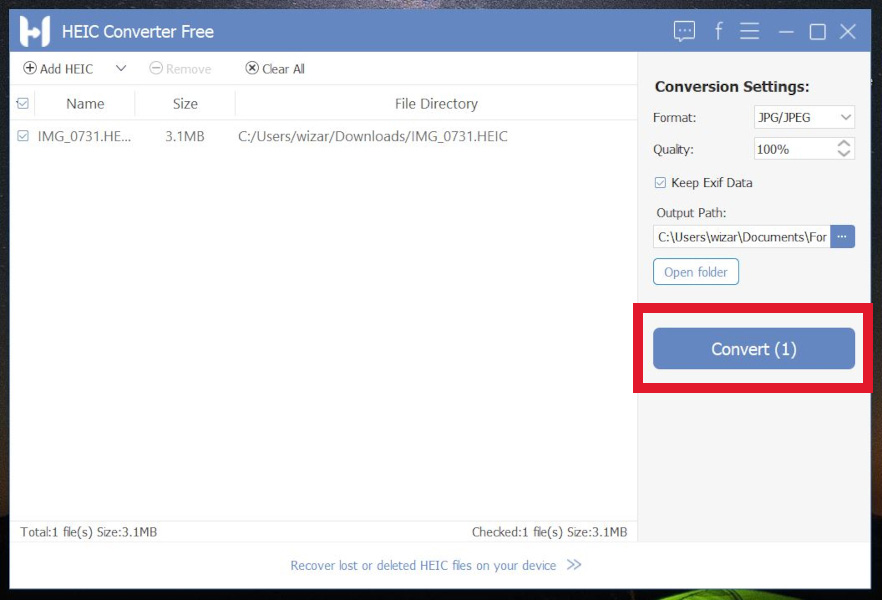This screenshot has width=882, height=600.
Task: Open the recover deleted HEIC files link
Action: click(x=423, y=565)
